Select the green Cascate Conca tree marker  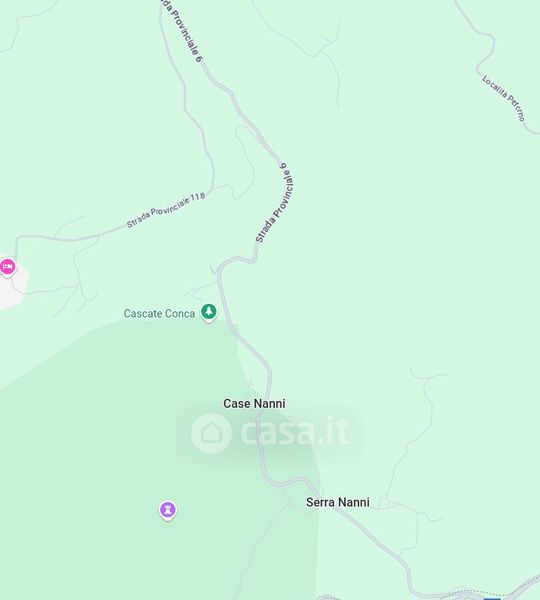click(209, 312)
